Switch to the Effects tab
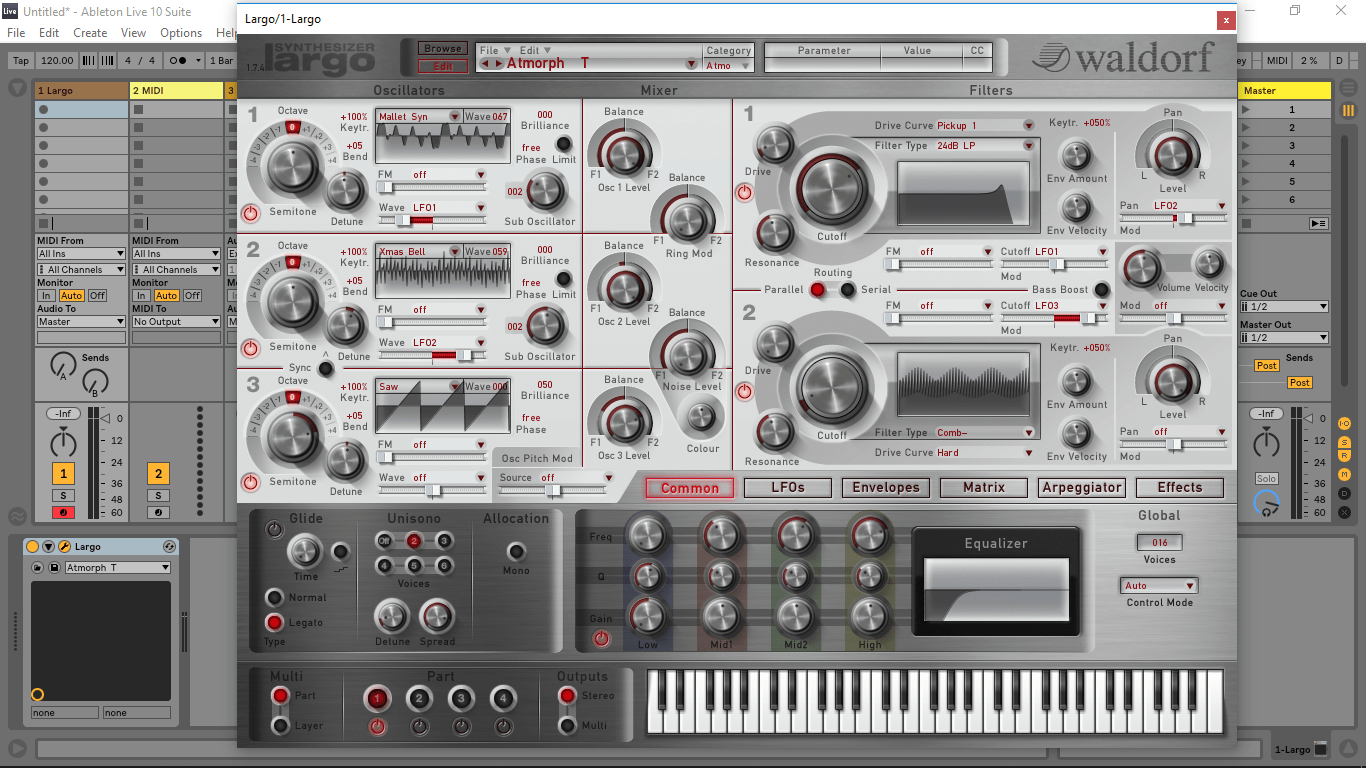The width and height of the screenshot is (1366, 768). [1180, 488]
